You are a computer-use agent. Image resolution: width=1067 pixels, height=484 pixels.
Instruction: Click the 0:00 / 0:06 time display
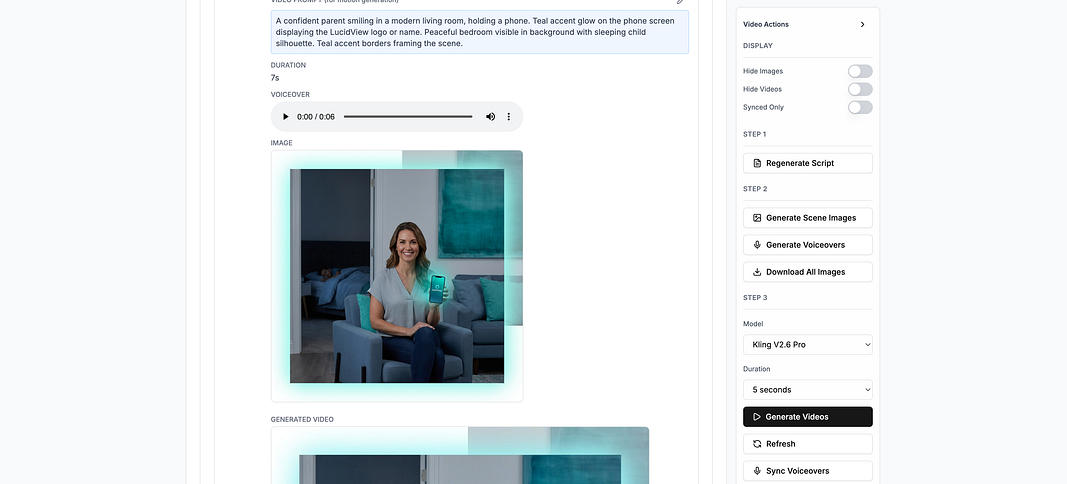316,117
